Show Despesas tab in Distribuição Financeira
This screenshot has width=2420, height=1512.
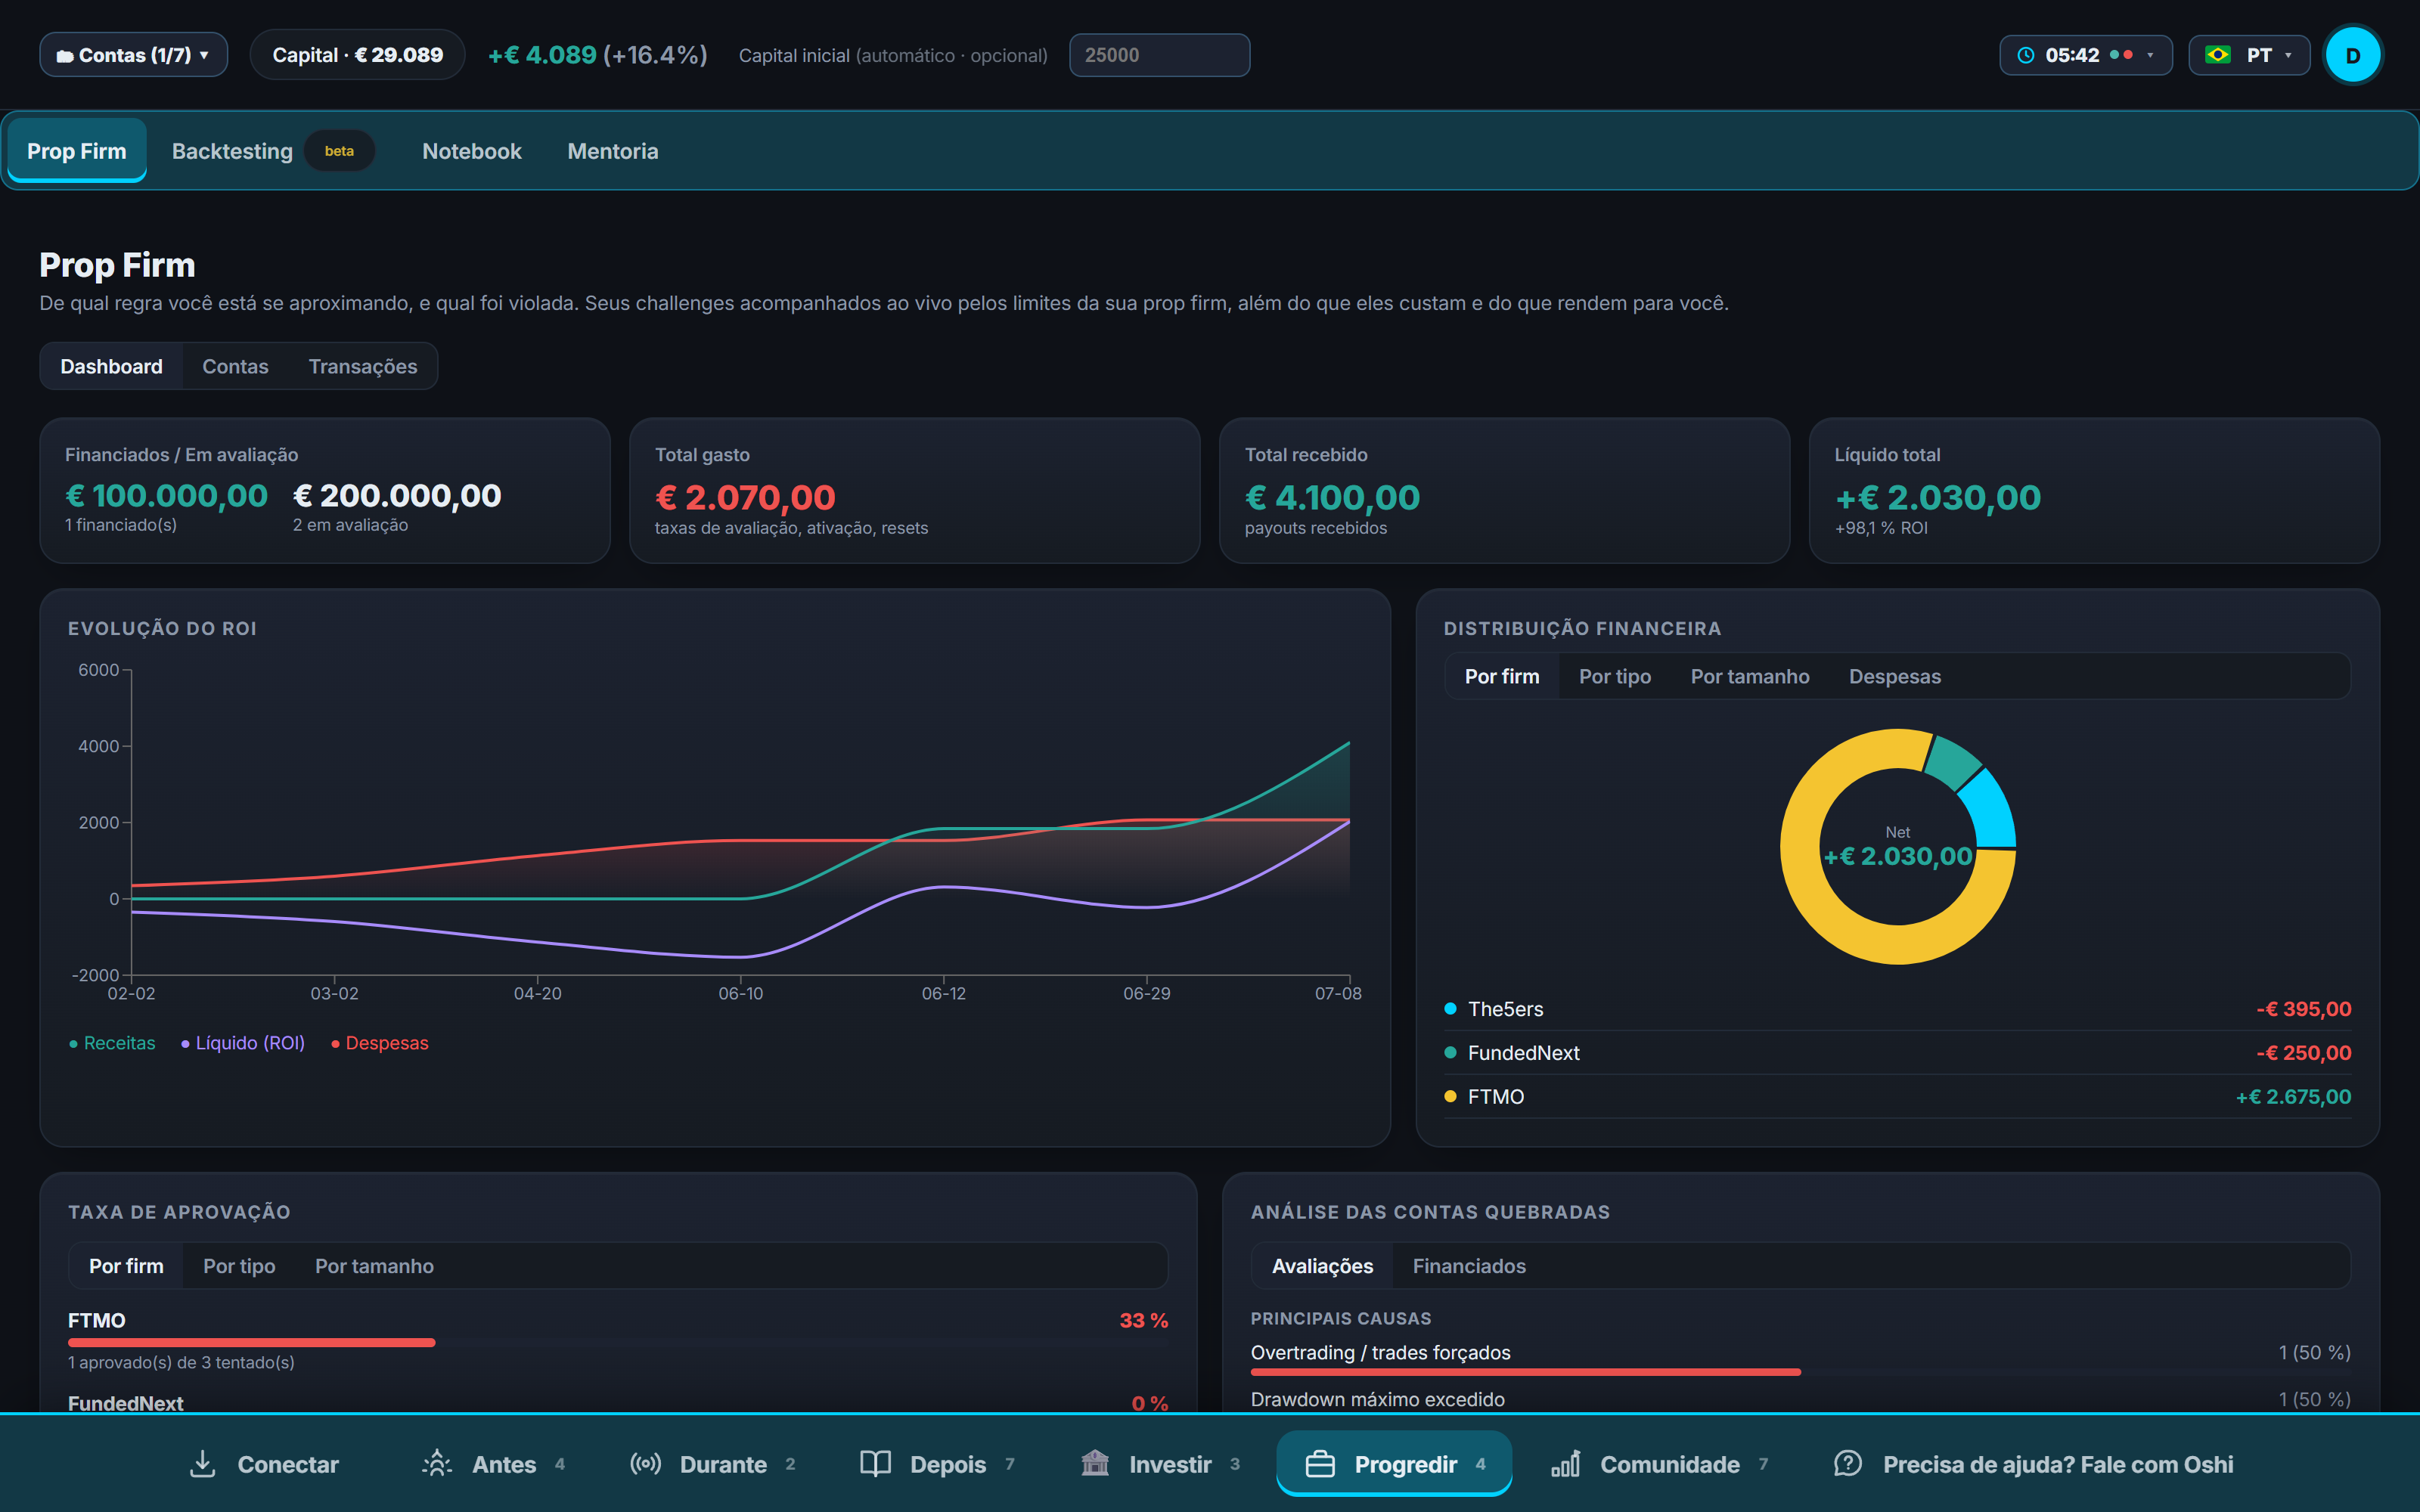(1894, 676)
